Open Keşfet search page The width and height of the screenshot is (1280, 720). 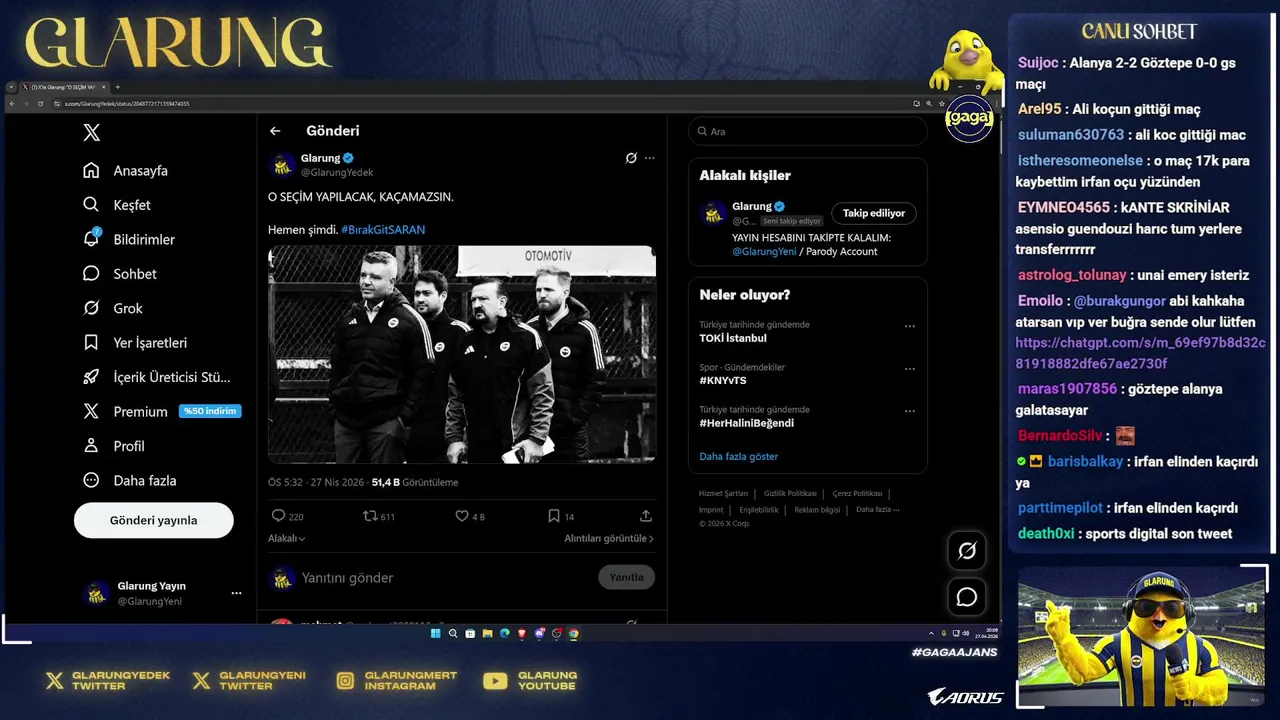tap(117, 205)
